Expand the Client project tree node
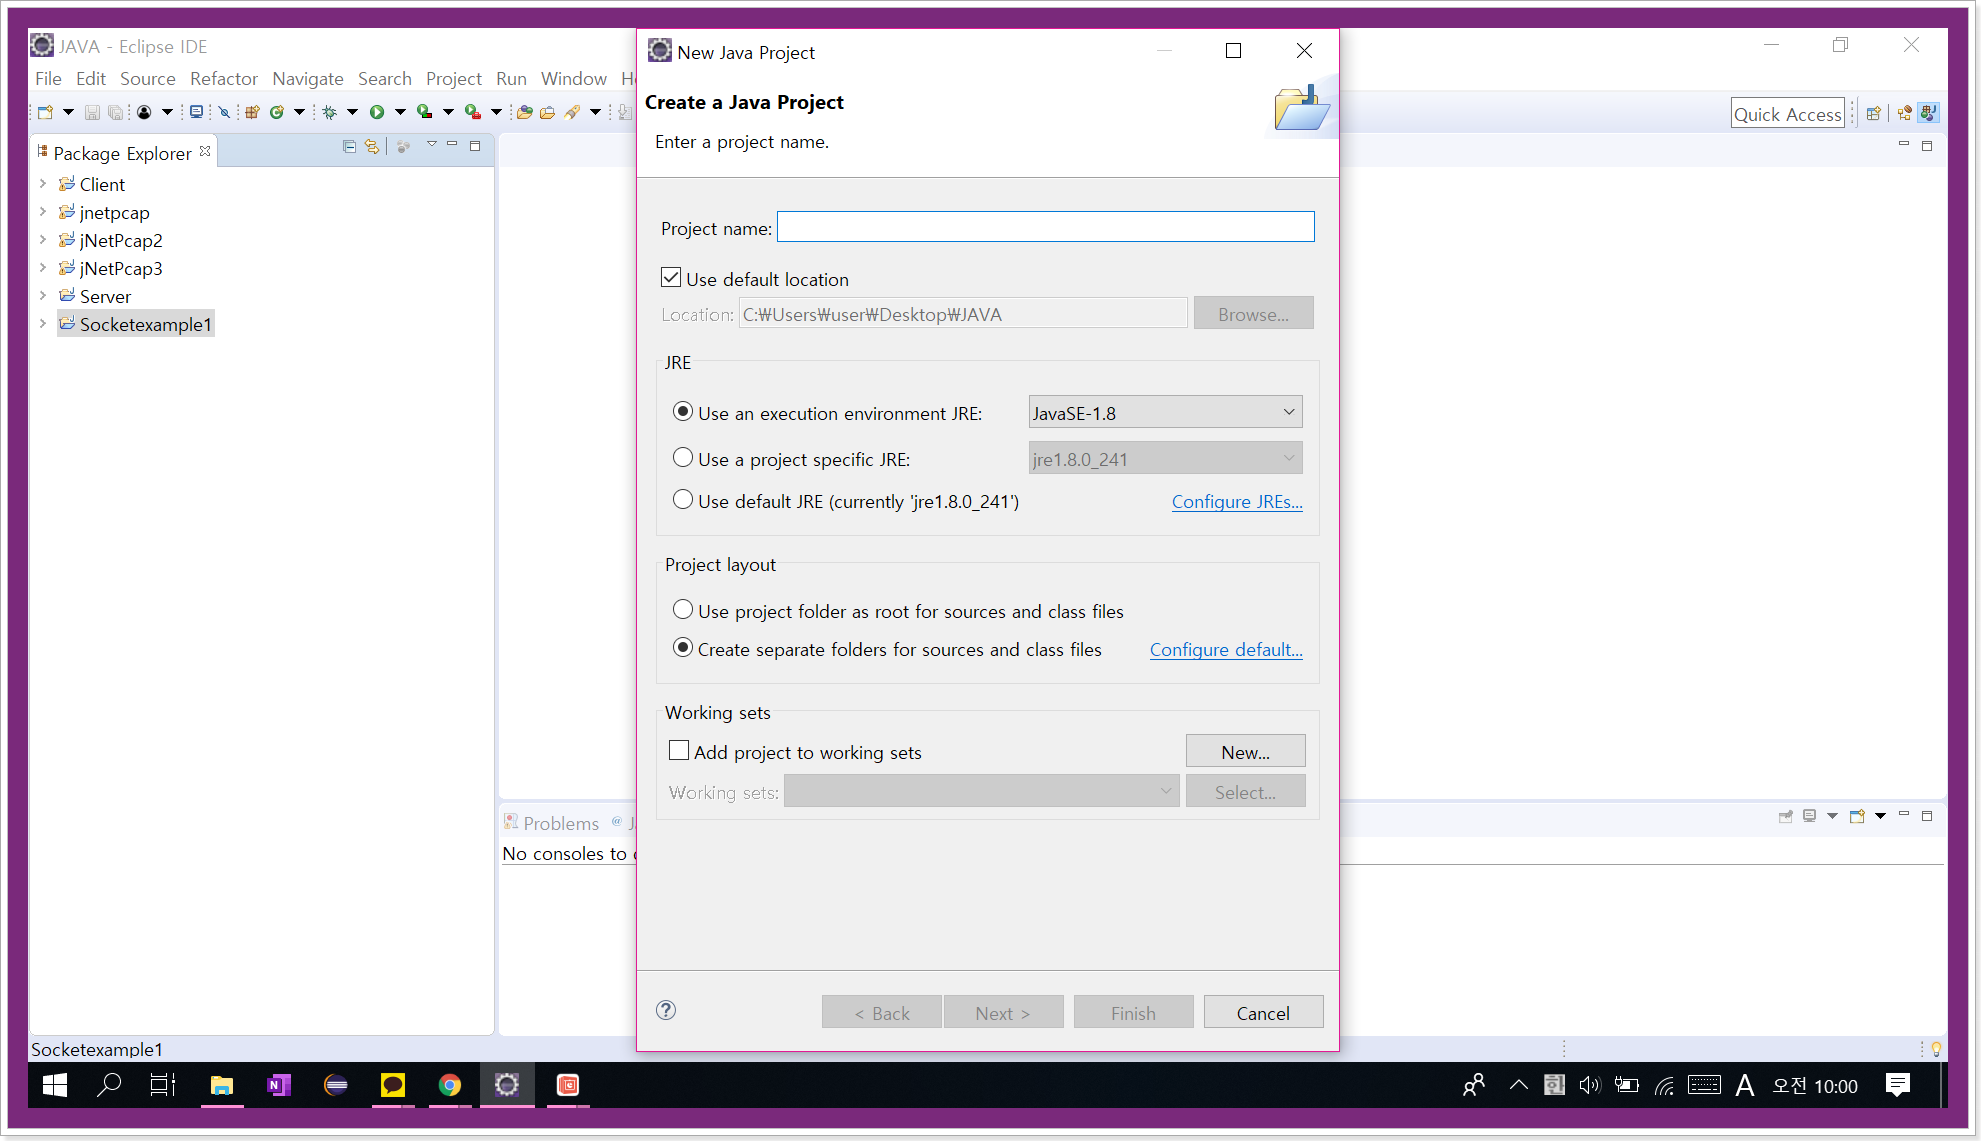This screenshot has width=1981, height=1141. 43,184
